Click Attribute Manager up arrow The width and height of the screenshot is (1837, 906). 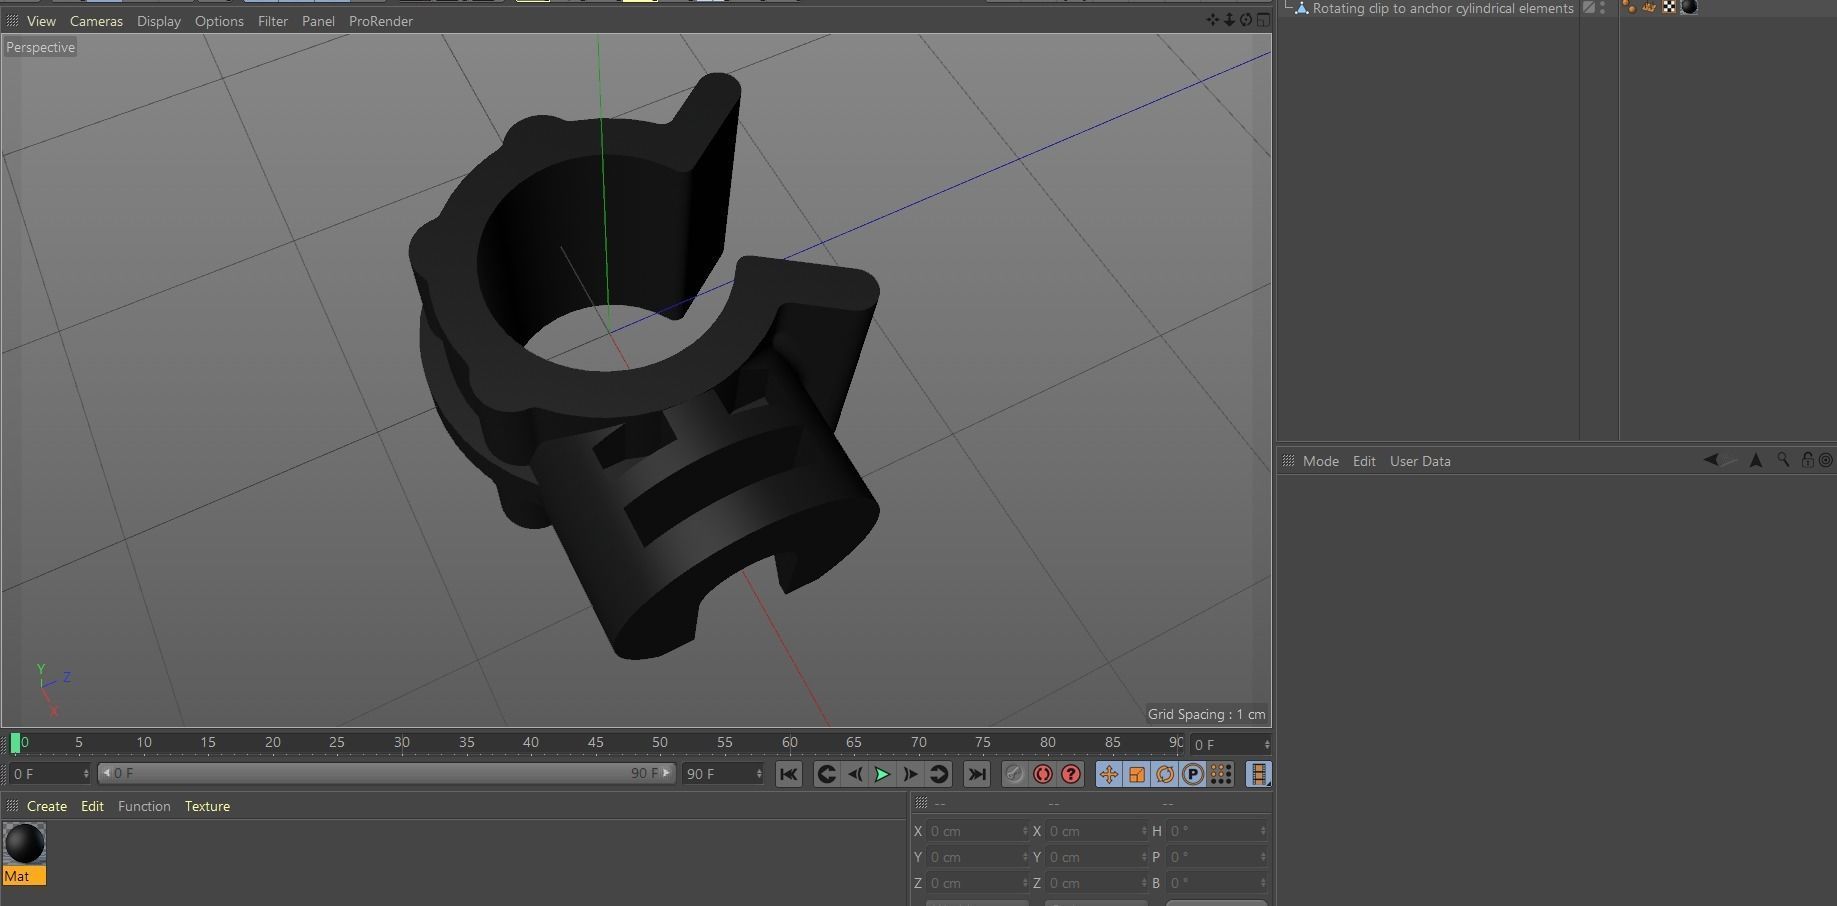pos(1755,460)
